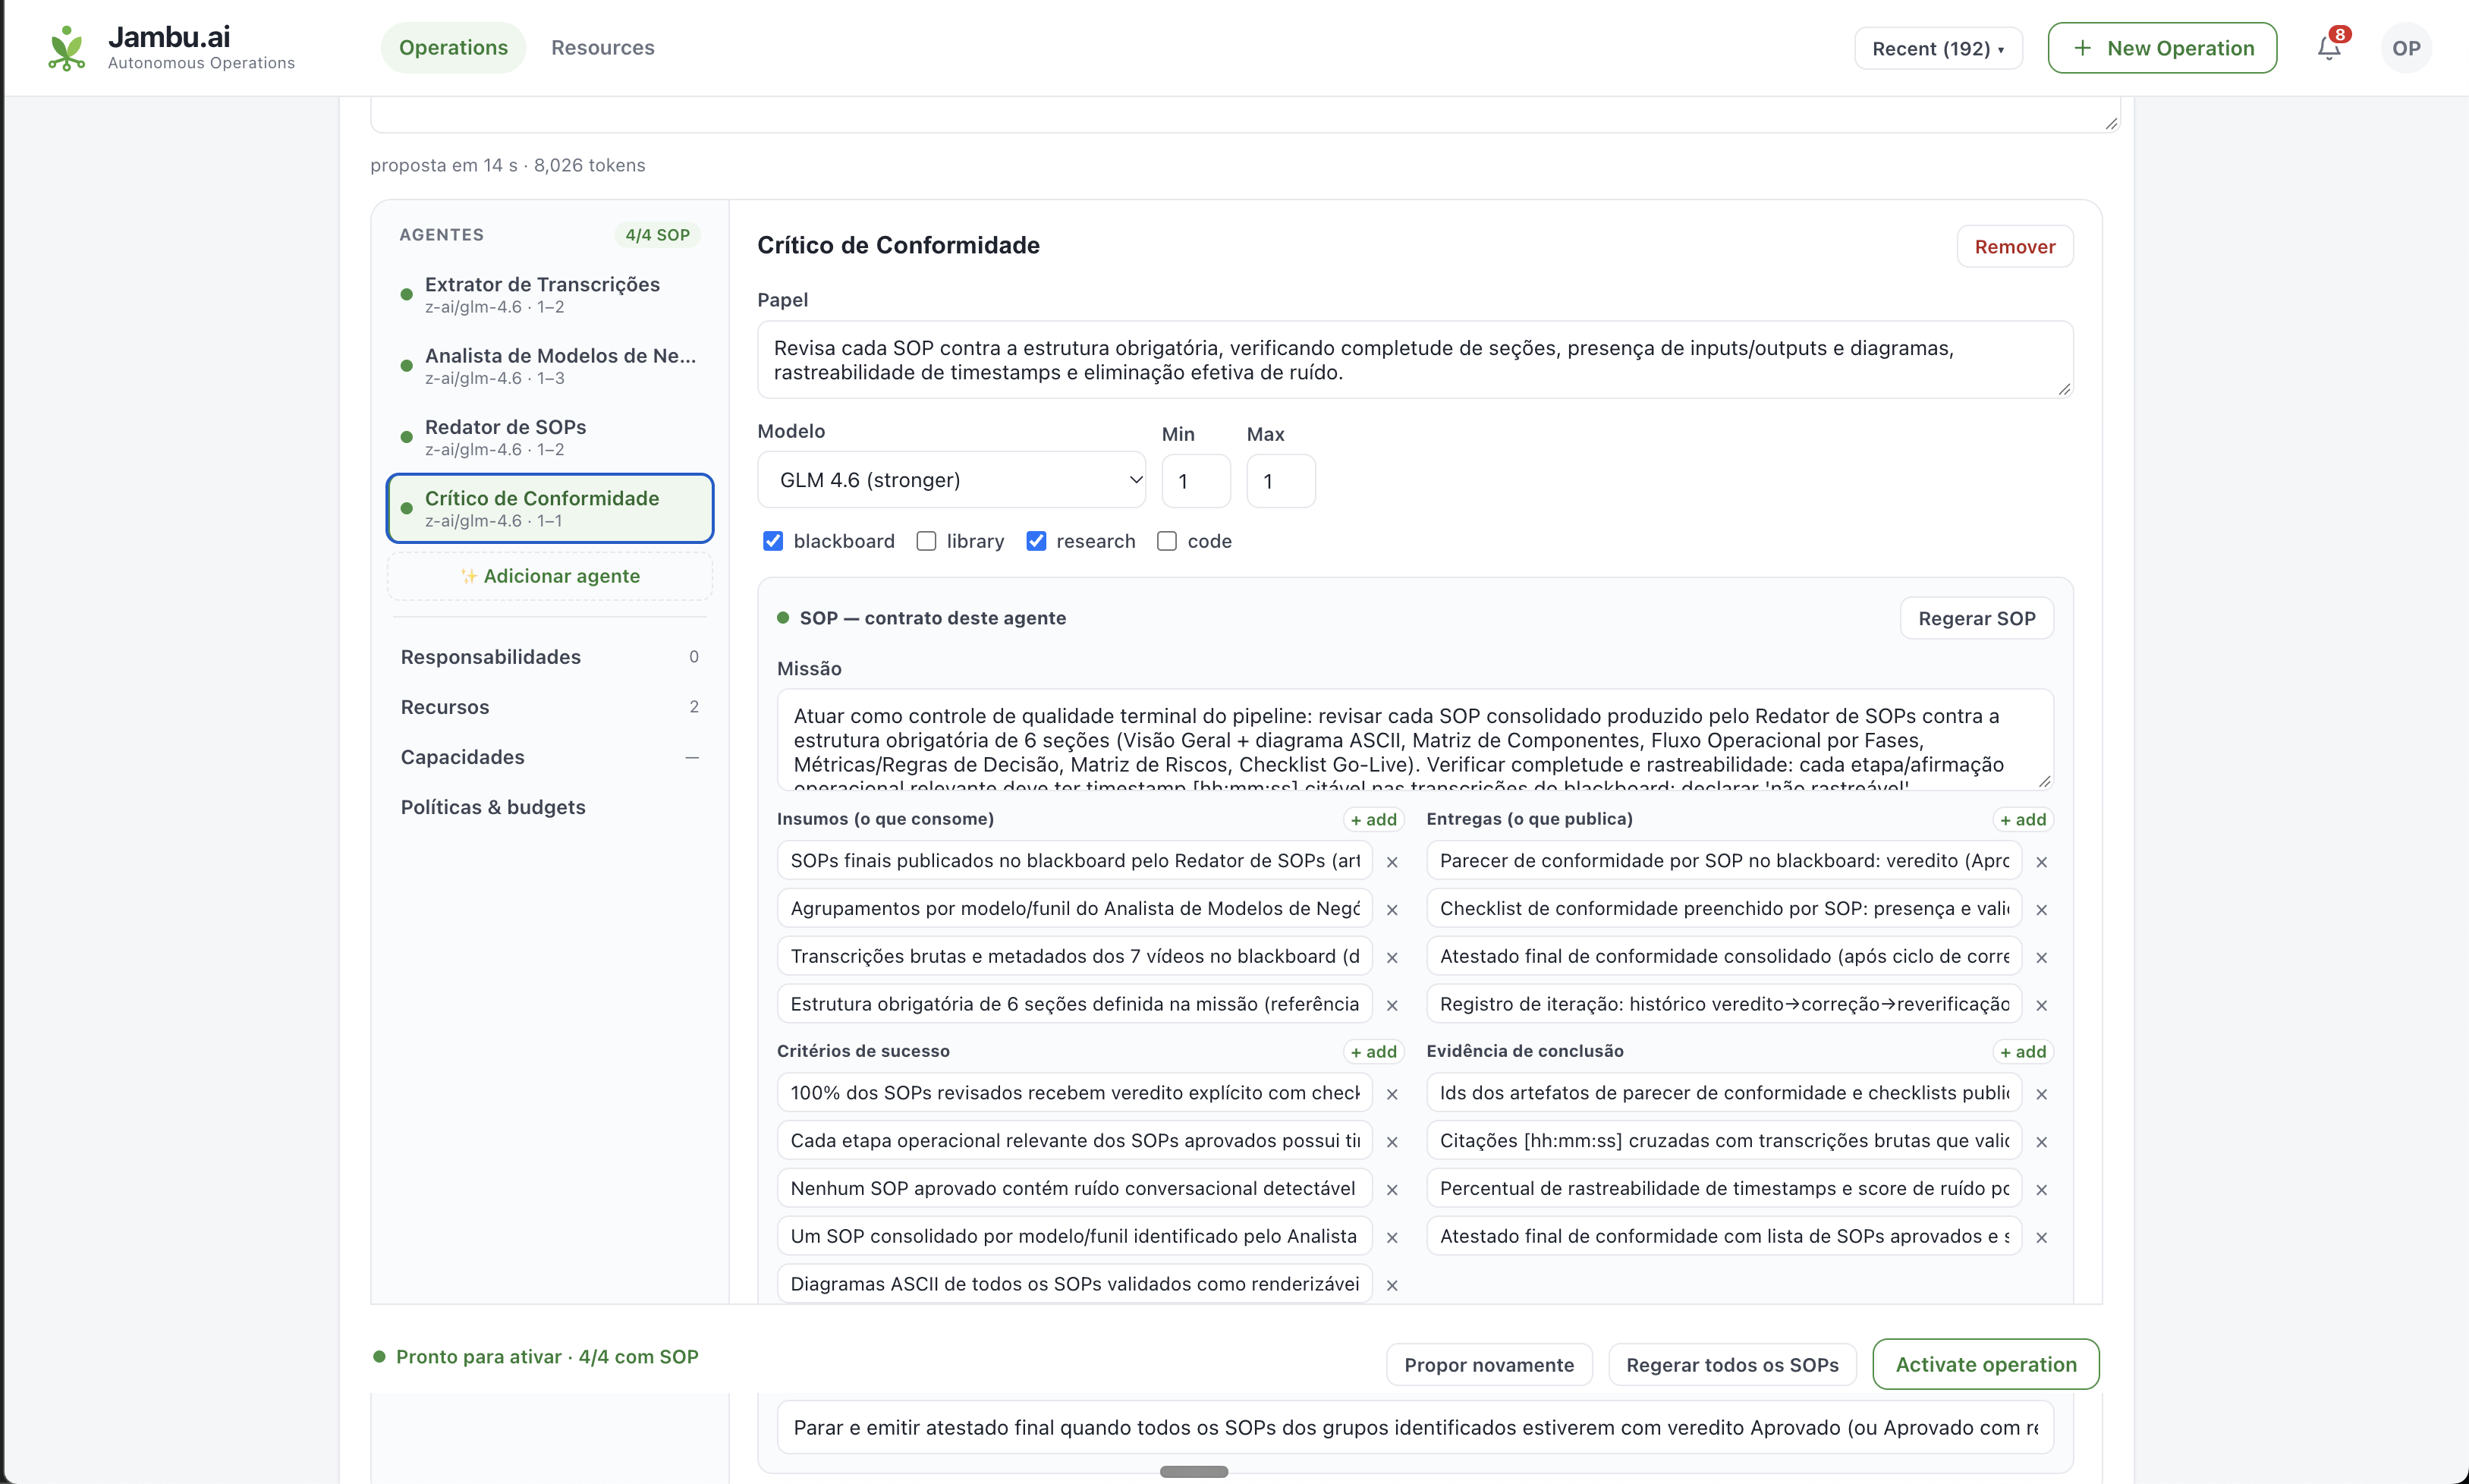Disable the blackboard checkbox
The width and height of the screenshot is (2469, 1484).
click(773, 541)
